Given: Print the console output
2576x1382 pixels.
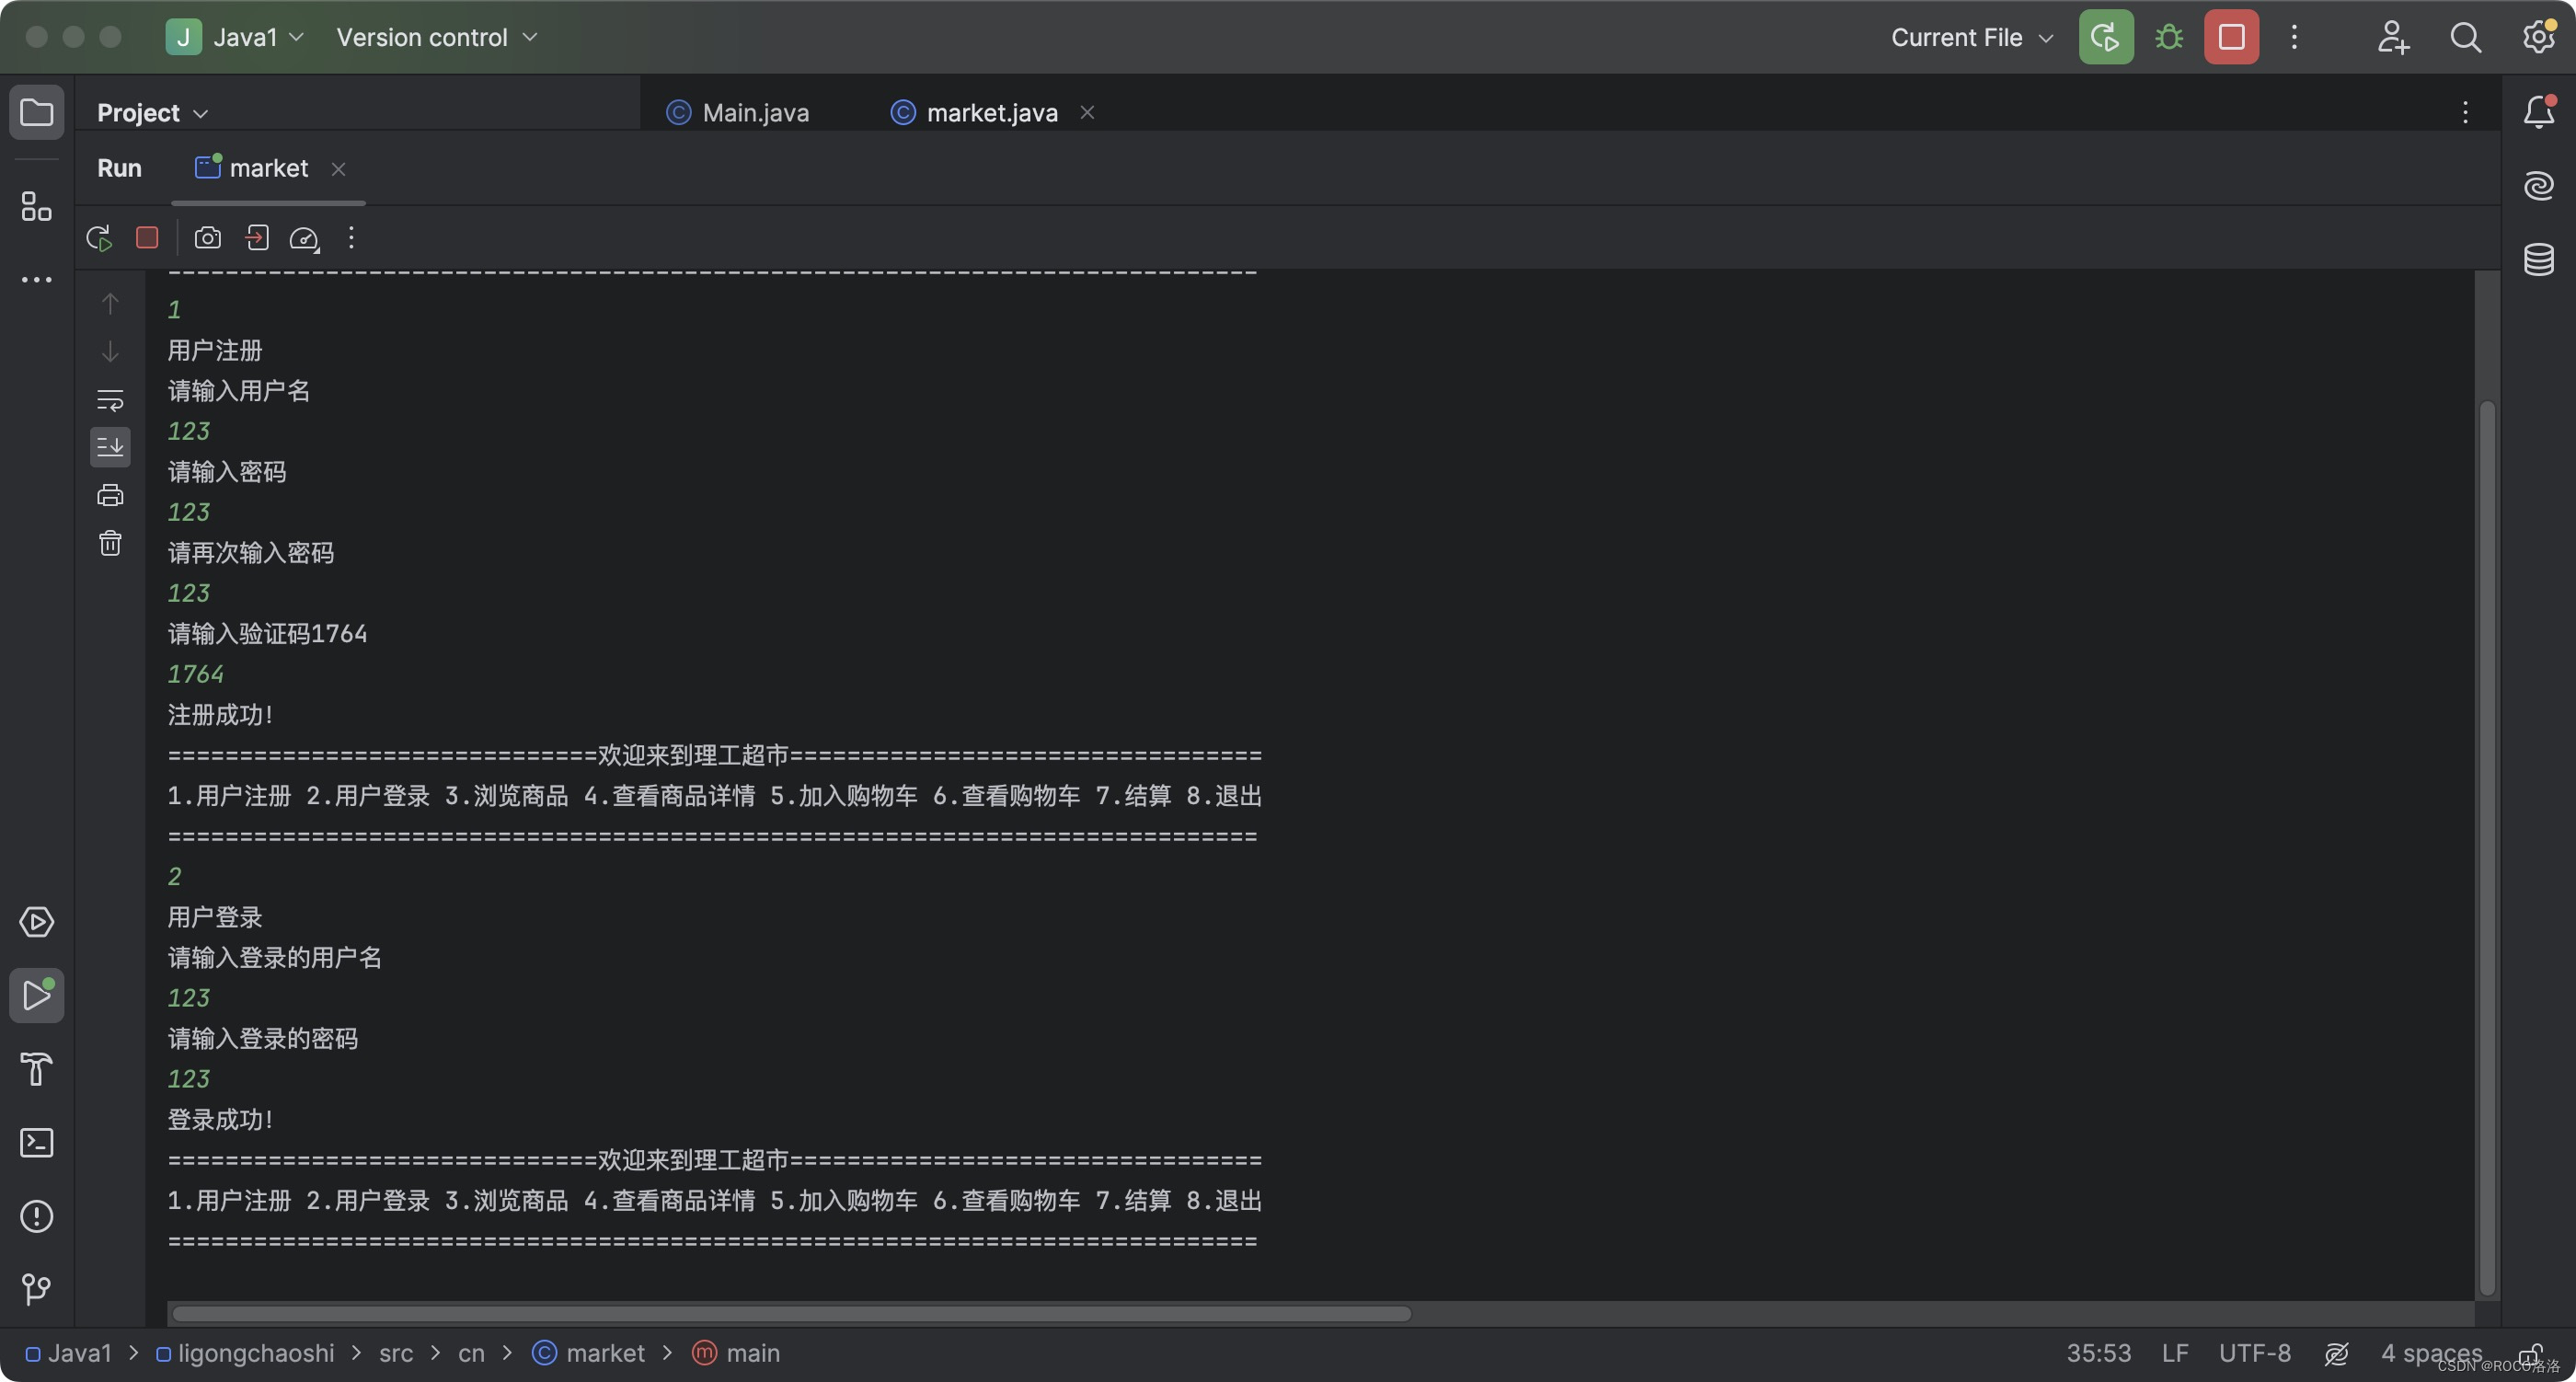Looking at the screenshot, I should pyautogui.click(x=110, y=496).
